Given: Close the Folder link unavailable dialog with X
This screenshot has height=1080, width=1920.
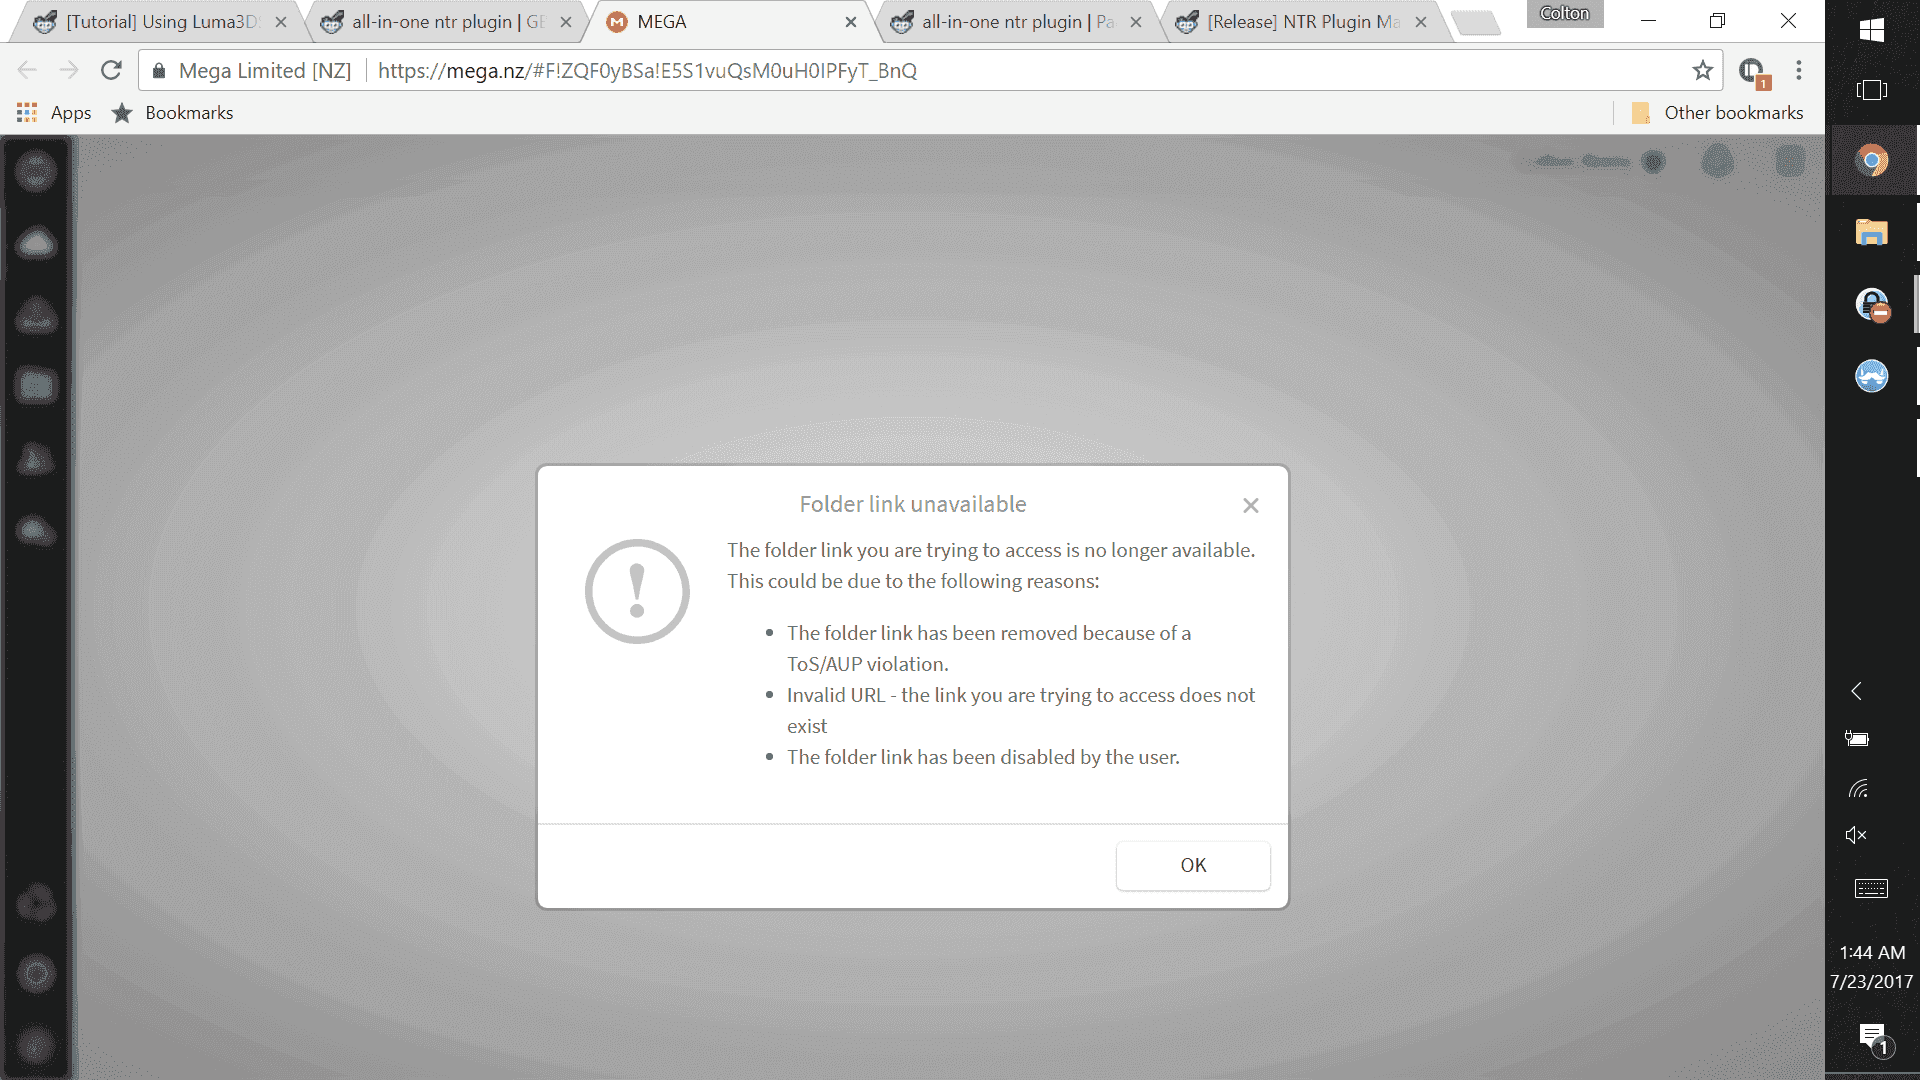Looking at the screenshot, I should click(x=1250, y=506).
